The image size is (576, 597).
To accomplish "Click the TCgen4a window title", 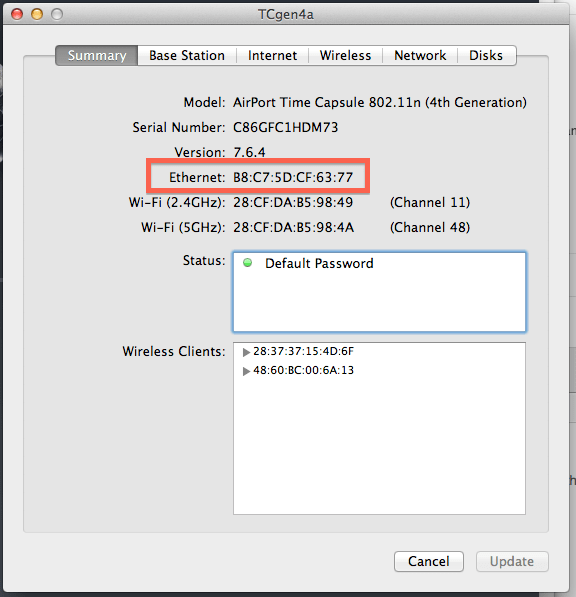I will (286, 14).
